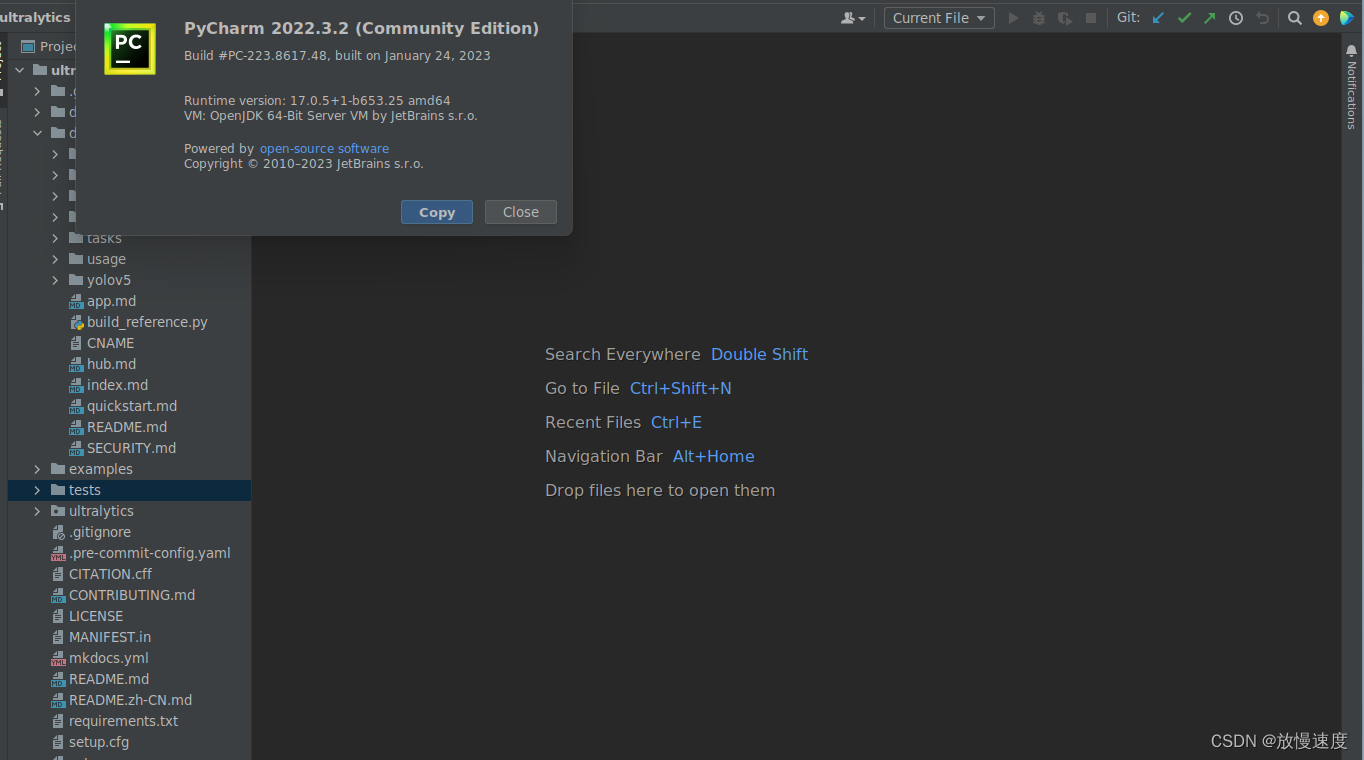Viewport: 1364px width, 760px height.
Task: Expand the usage folder
Action: 56,259
